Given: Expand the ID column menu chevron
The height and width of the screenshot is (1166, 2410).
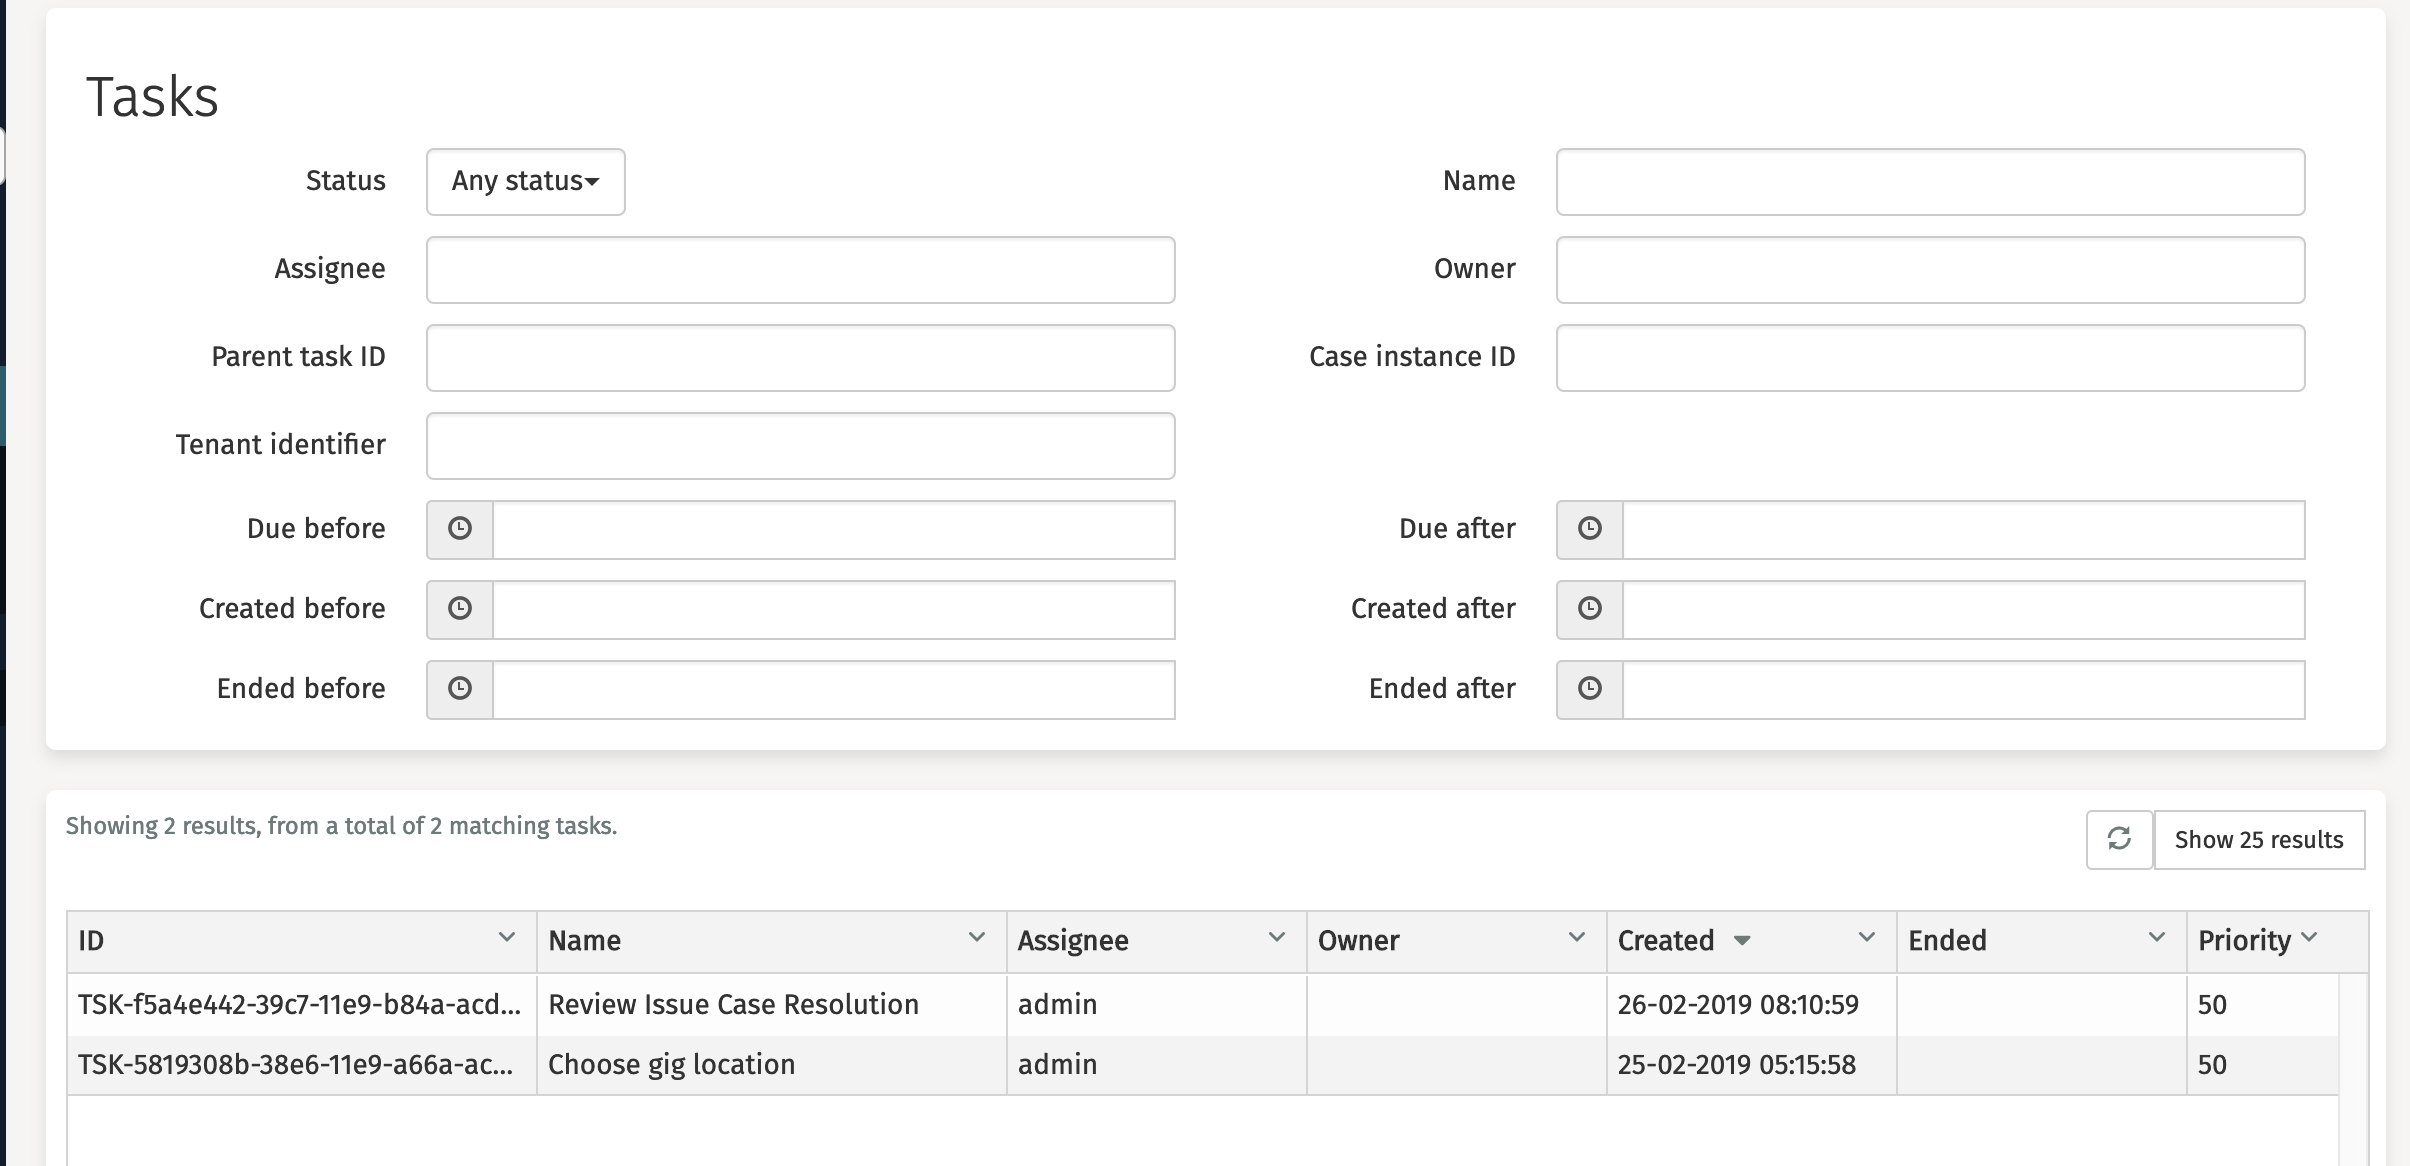Looking at the screenshot, I should [507, 938].
